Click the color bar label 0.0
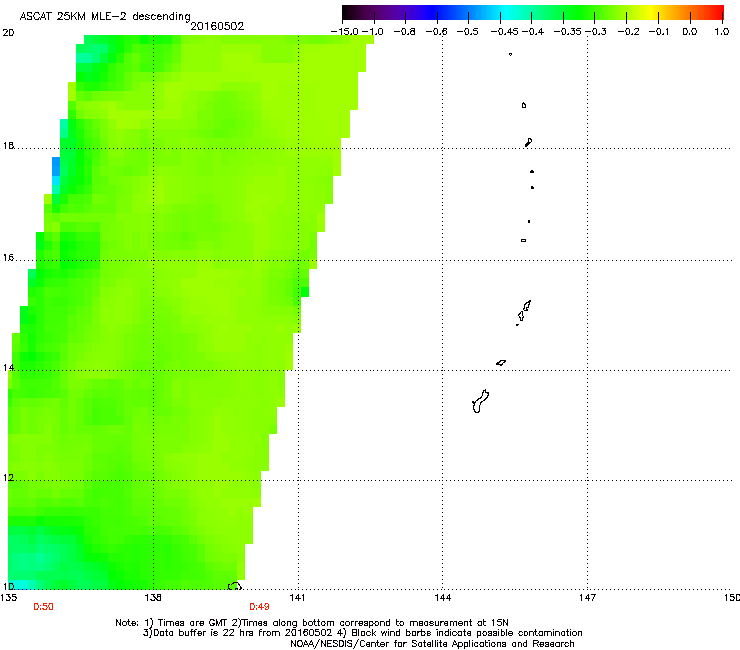The image size is (740, 650). tap(690, 32)
